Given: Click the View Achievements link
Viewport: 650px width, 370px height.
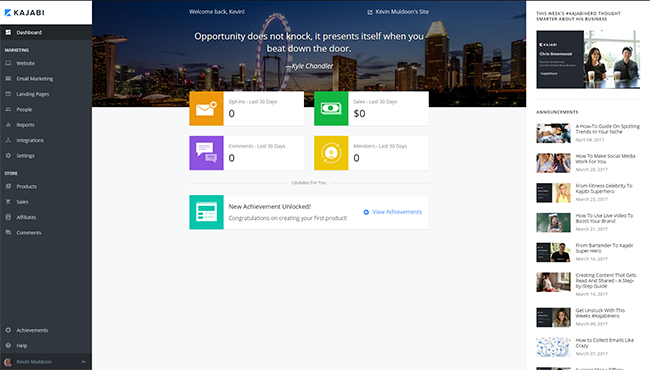Looking at the screenshot, I should tap(397, 212).
